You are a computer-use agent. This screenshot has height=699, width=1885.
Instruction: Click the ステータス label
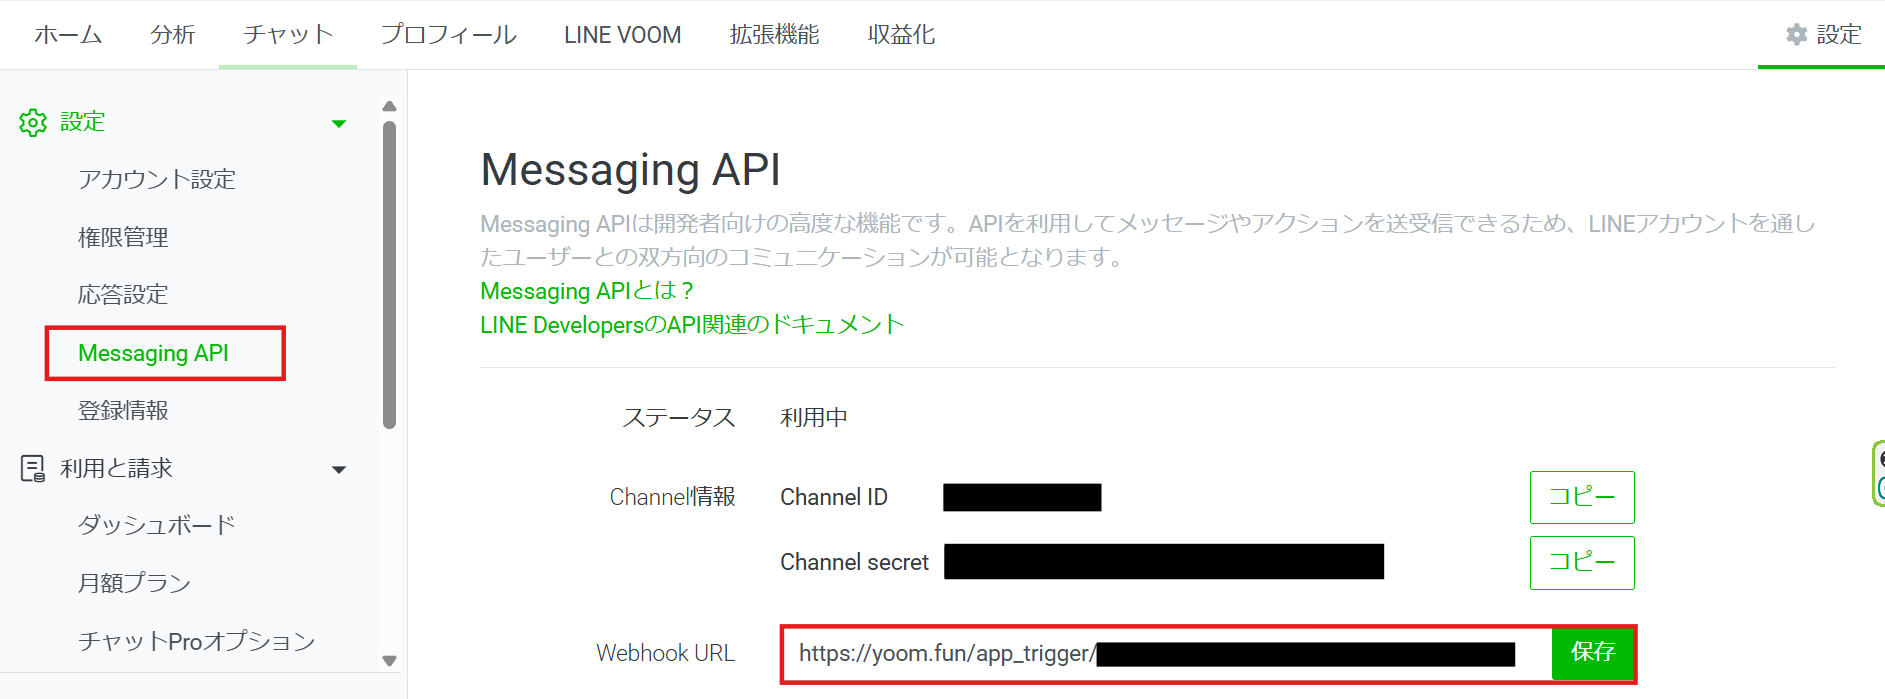coord(679,417)
